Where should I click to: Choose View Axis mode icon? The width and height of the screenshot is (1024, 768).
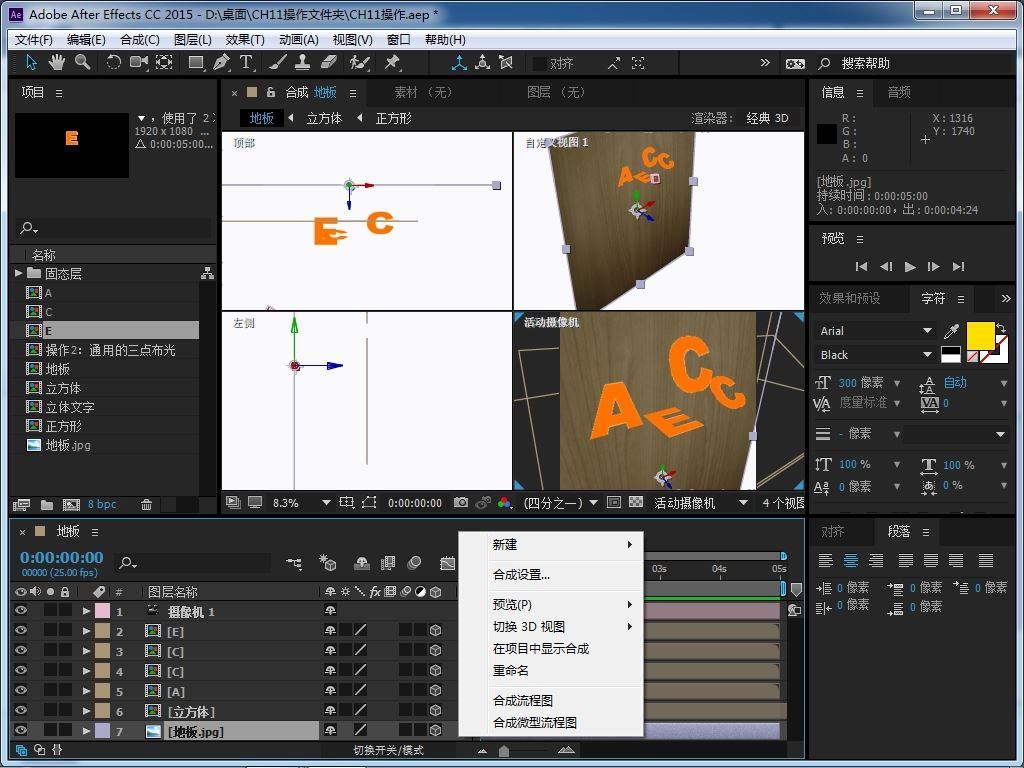[x=506, y=63]
